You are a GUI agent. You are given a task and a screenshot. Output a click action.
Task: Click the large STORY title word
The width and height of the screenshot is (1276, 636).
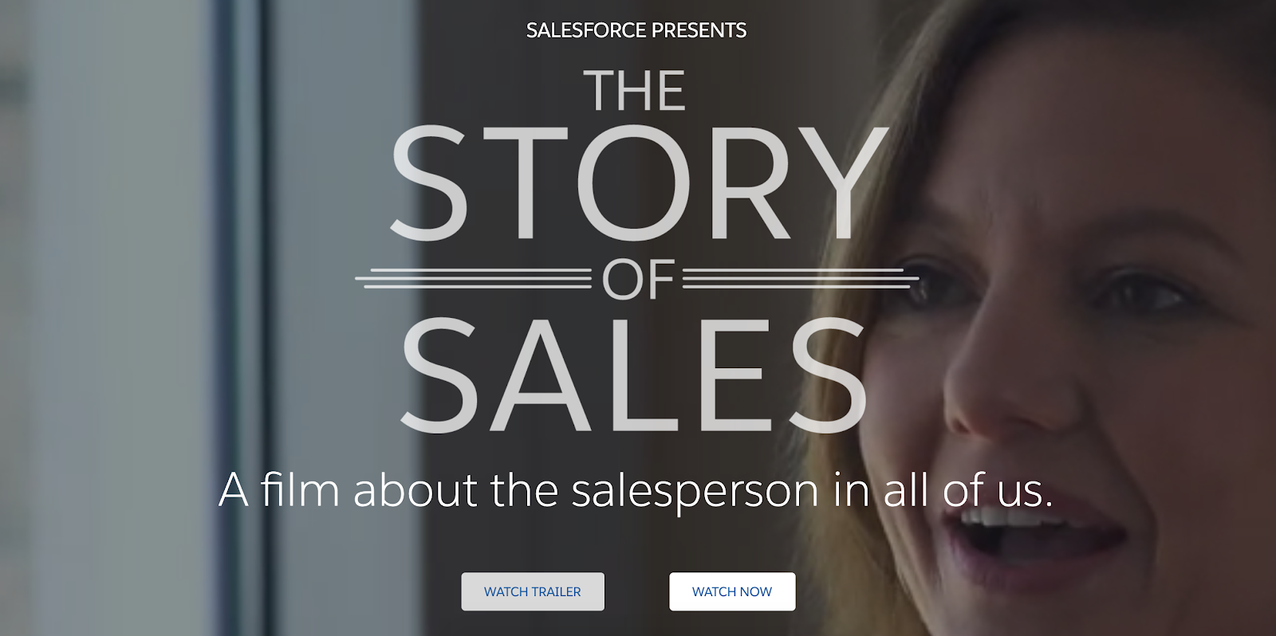click(639, 184)
